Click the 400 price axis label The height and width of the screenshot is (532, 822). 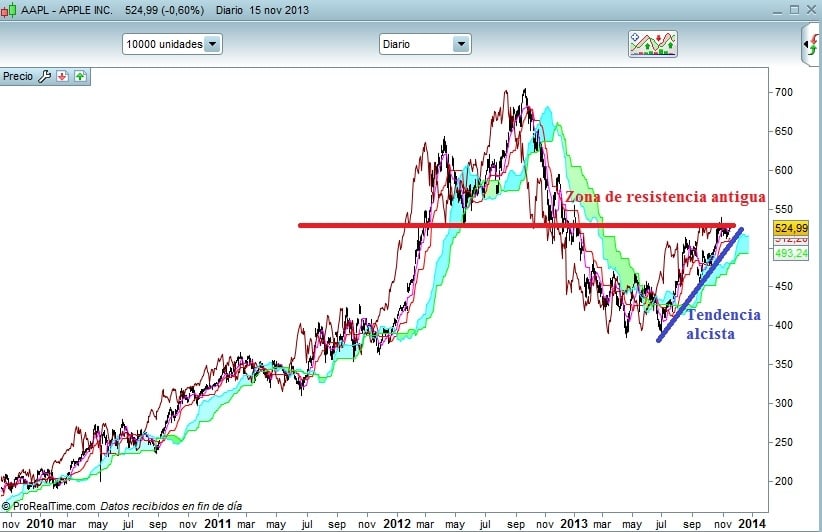click(x=784, y=325)
